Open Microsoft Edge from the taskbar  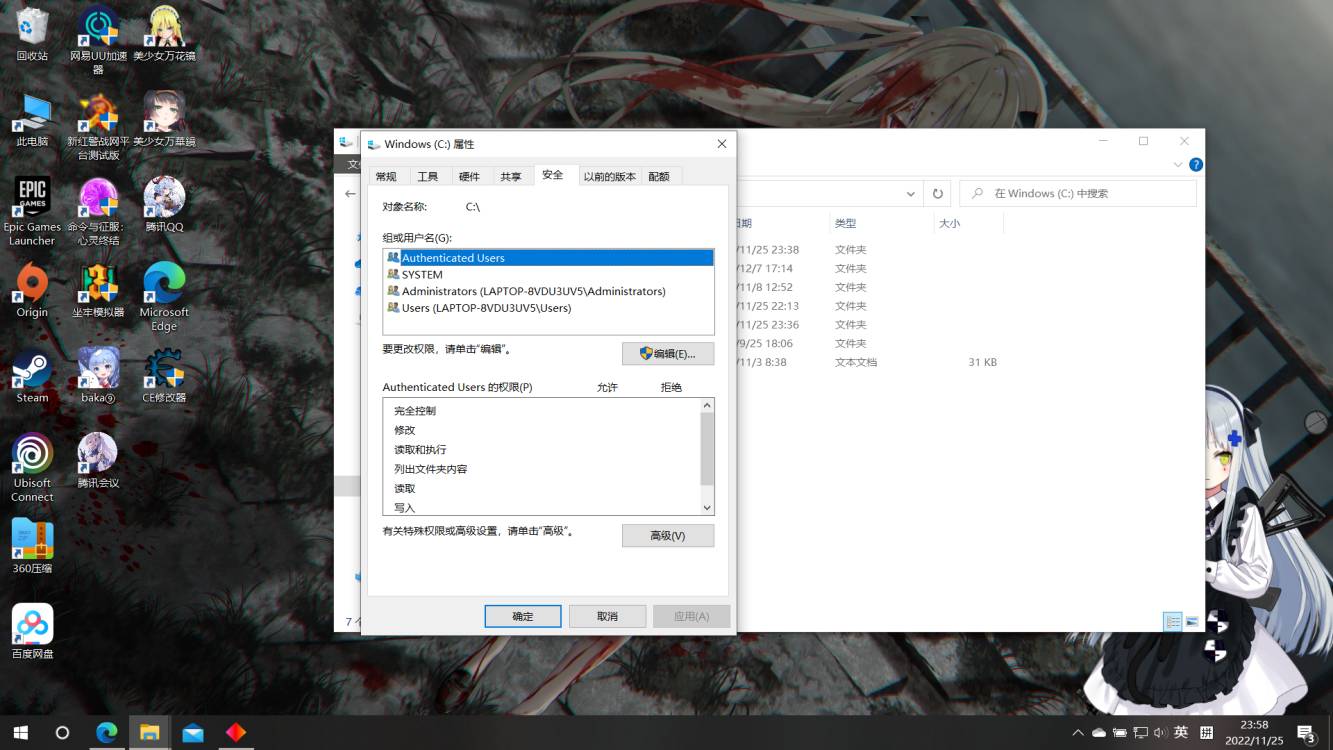pos(106,732)
